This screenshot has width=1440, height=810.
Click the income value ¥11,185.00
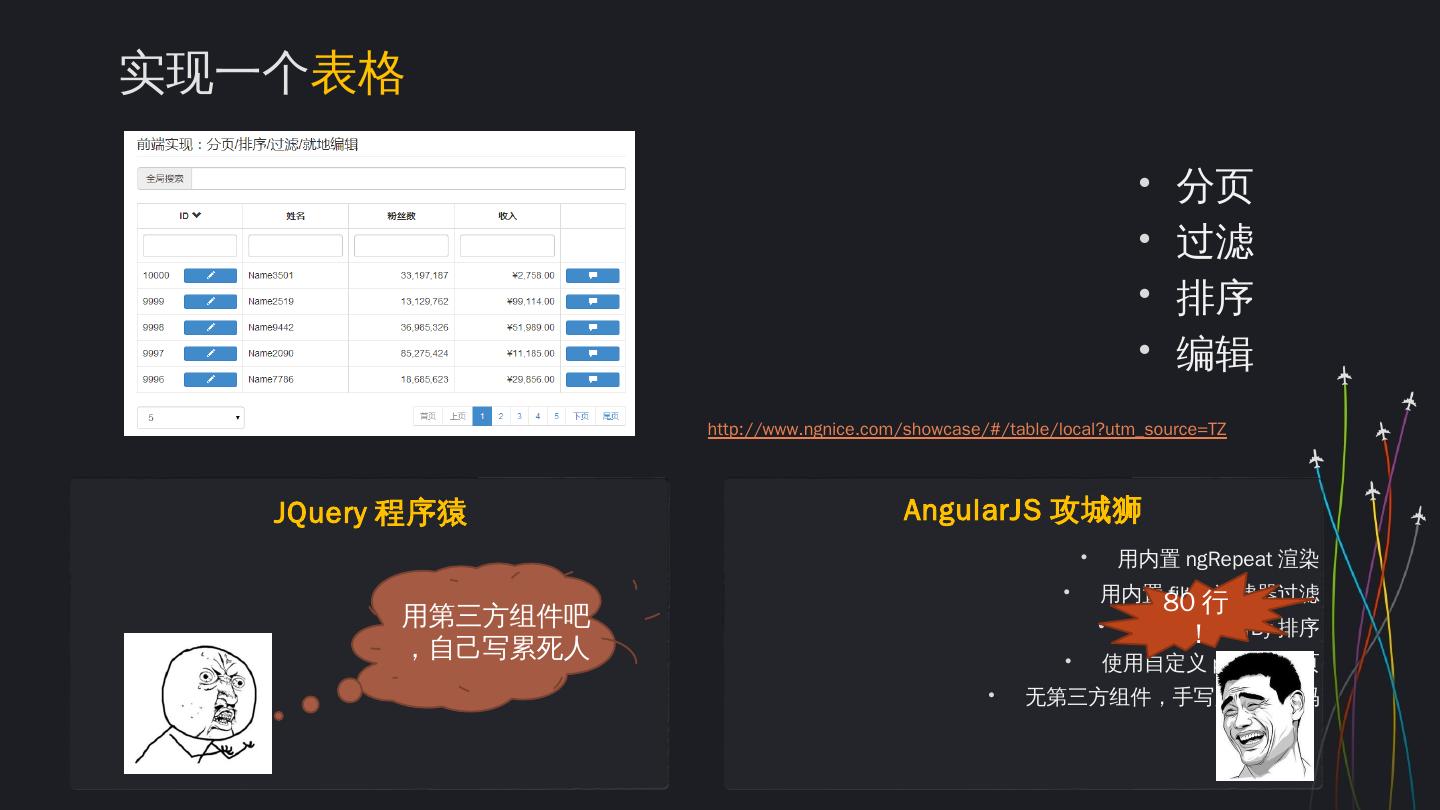[x=530, y=354]
